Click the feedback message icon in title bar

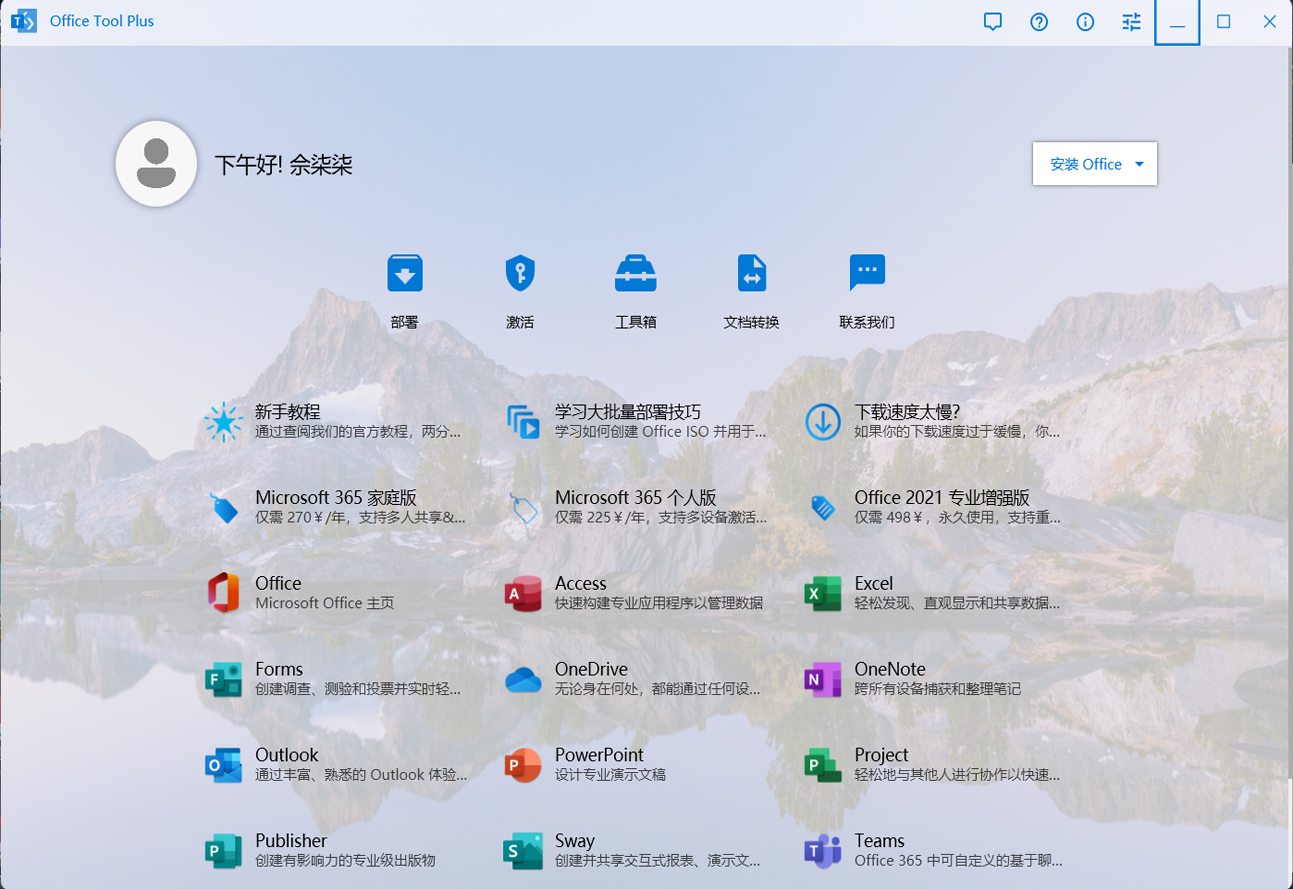(993, 22)
